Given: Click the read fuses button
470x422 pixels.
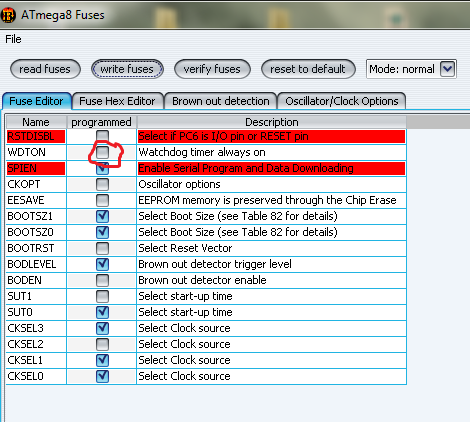Looking at the screenshot, I should 45,69.
